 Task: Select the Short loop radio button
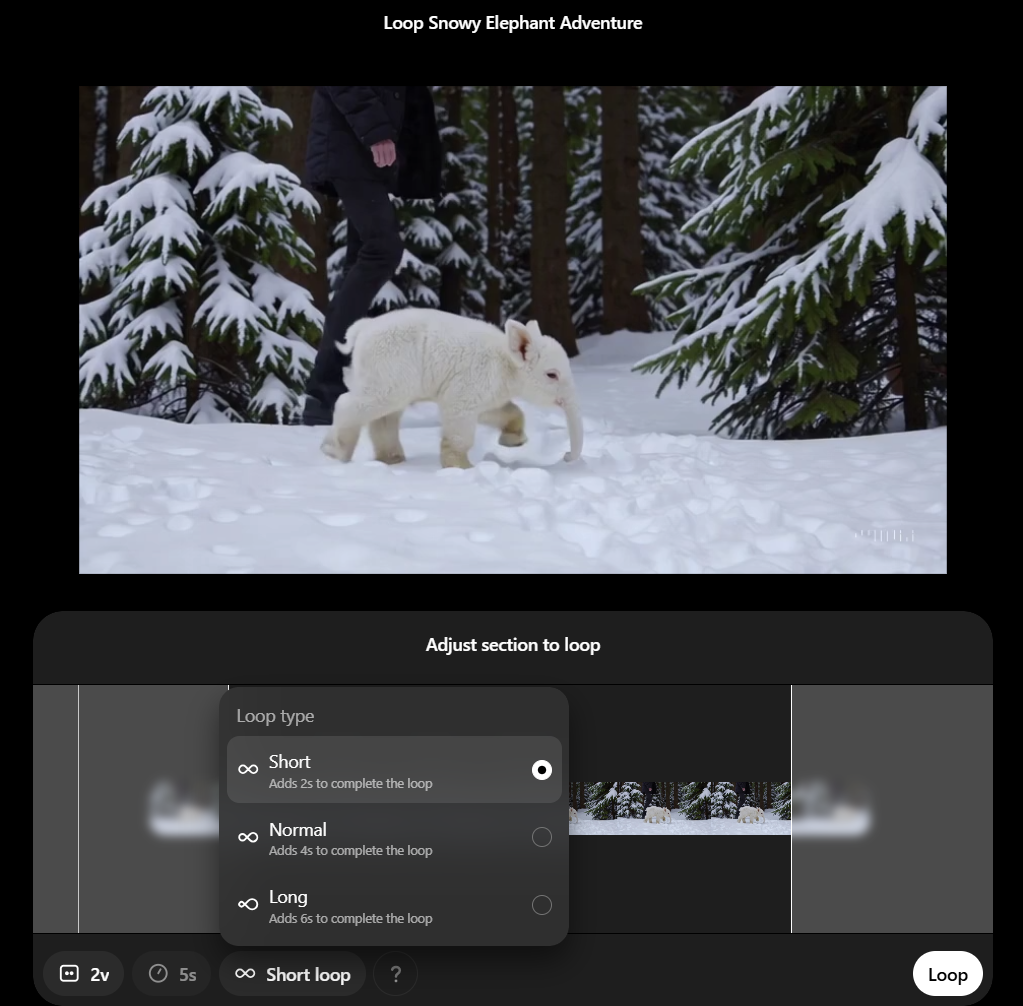pyautogui.click(x=542, y=770)
